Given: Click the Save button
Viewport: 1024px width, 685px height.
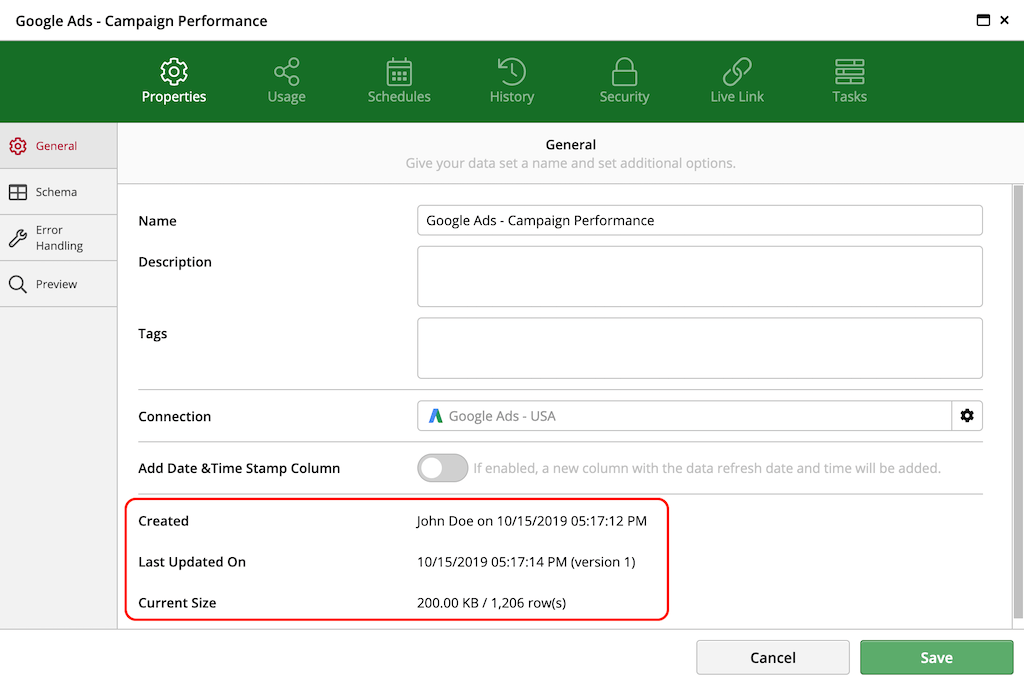Looking at the screenshot, I should point(936,658).
